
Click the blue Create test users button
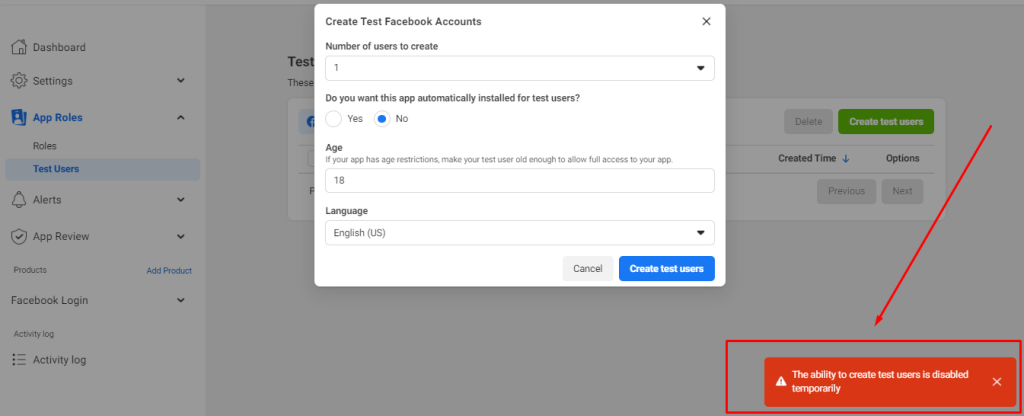pos(667,268)
